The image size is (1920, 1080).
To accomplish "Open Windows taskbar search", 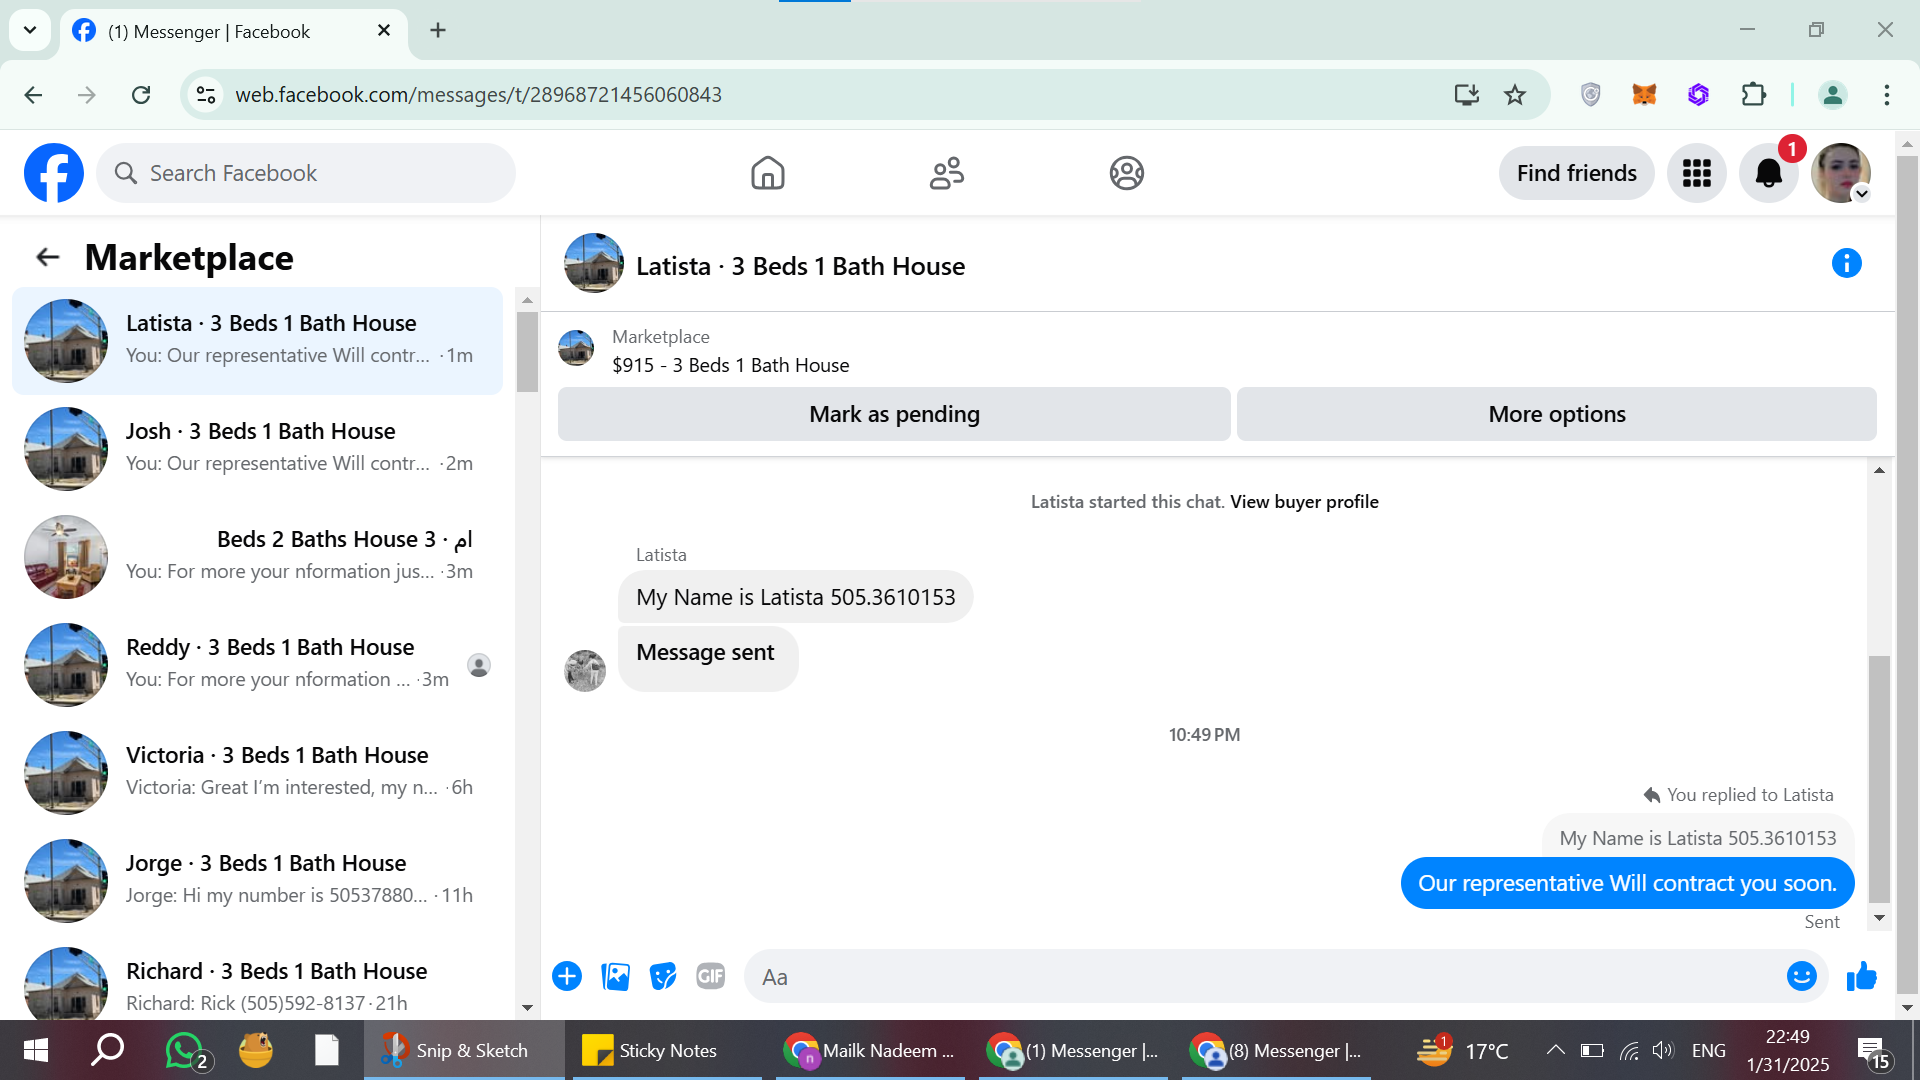I will click(x=108, y=1050).
